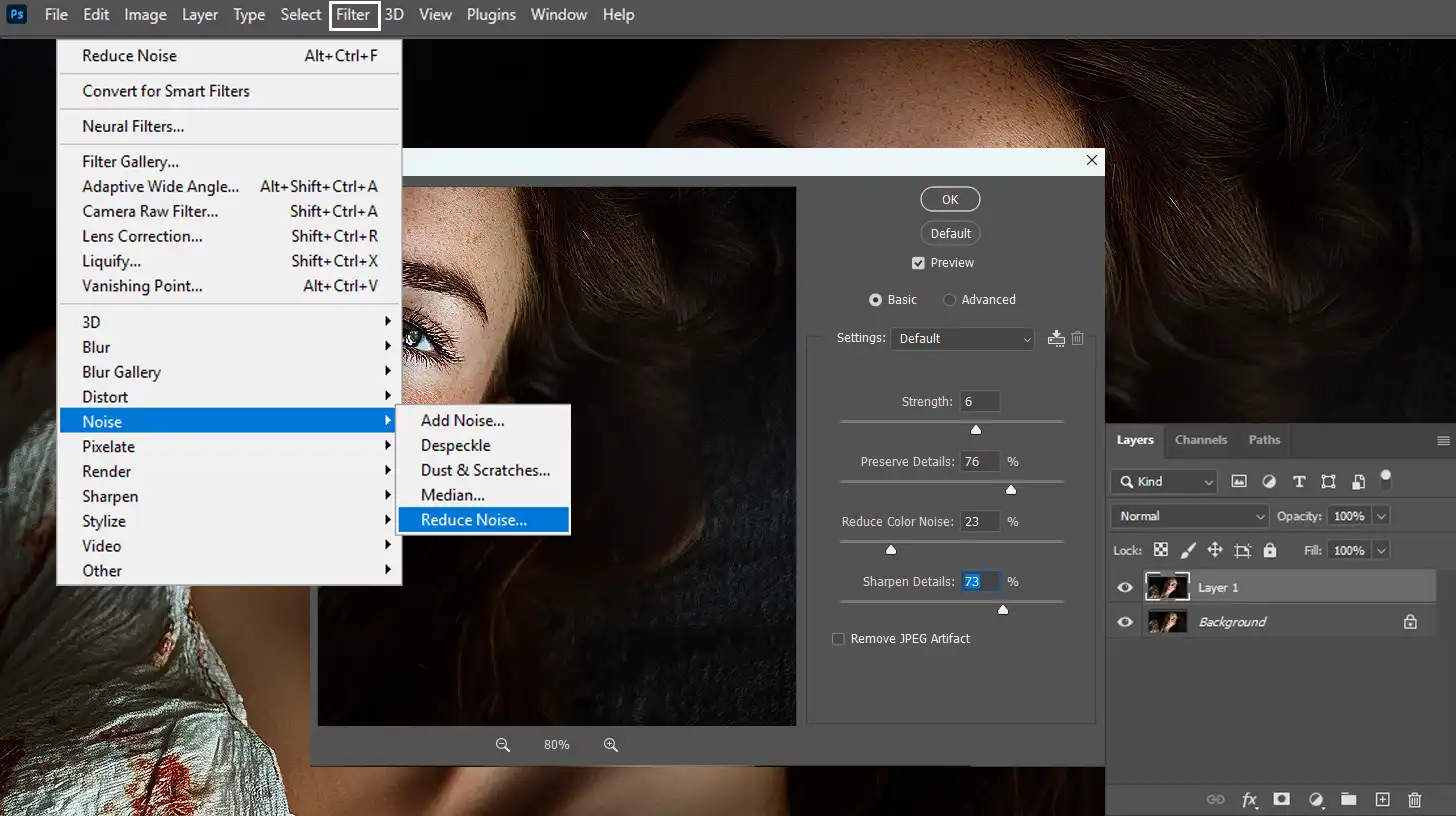Create a new group folder icon
Viewport: 1456px width, 816px height.
click(x=1349, y=799)
